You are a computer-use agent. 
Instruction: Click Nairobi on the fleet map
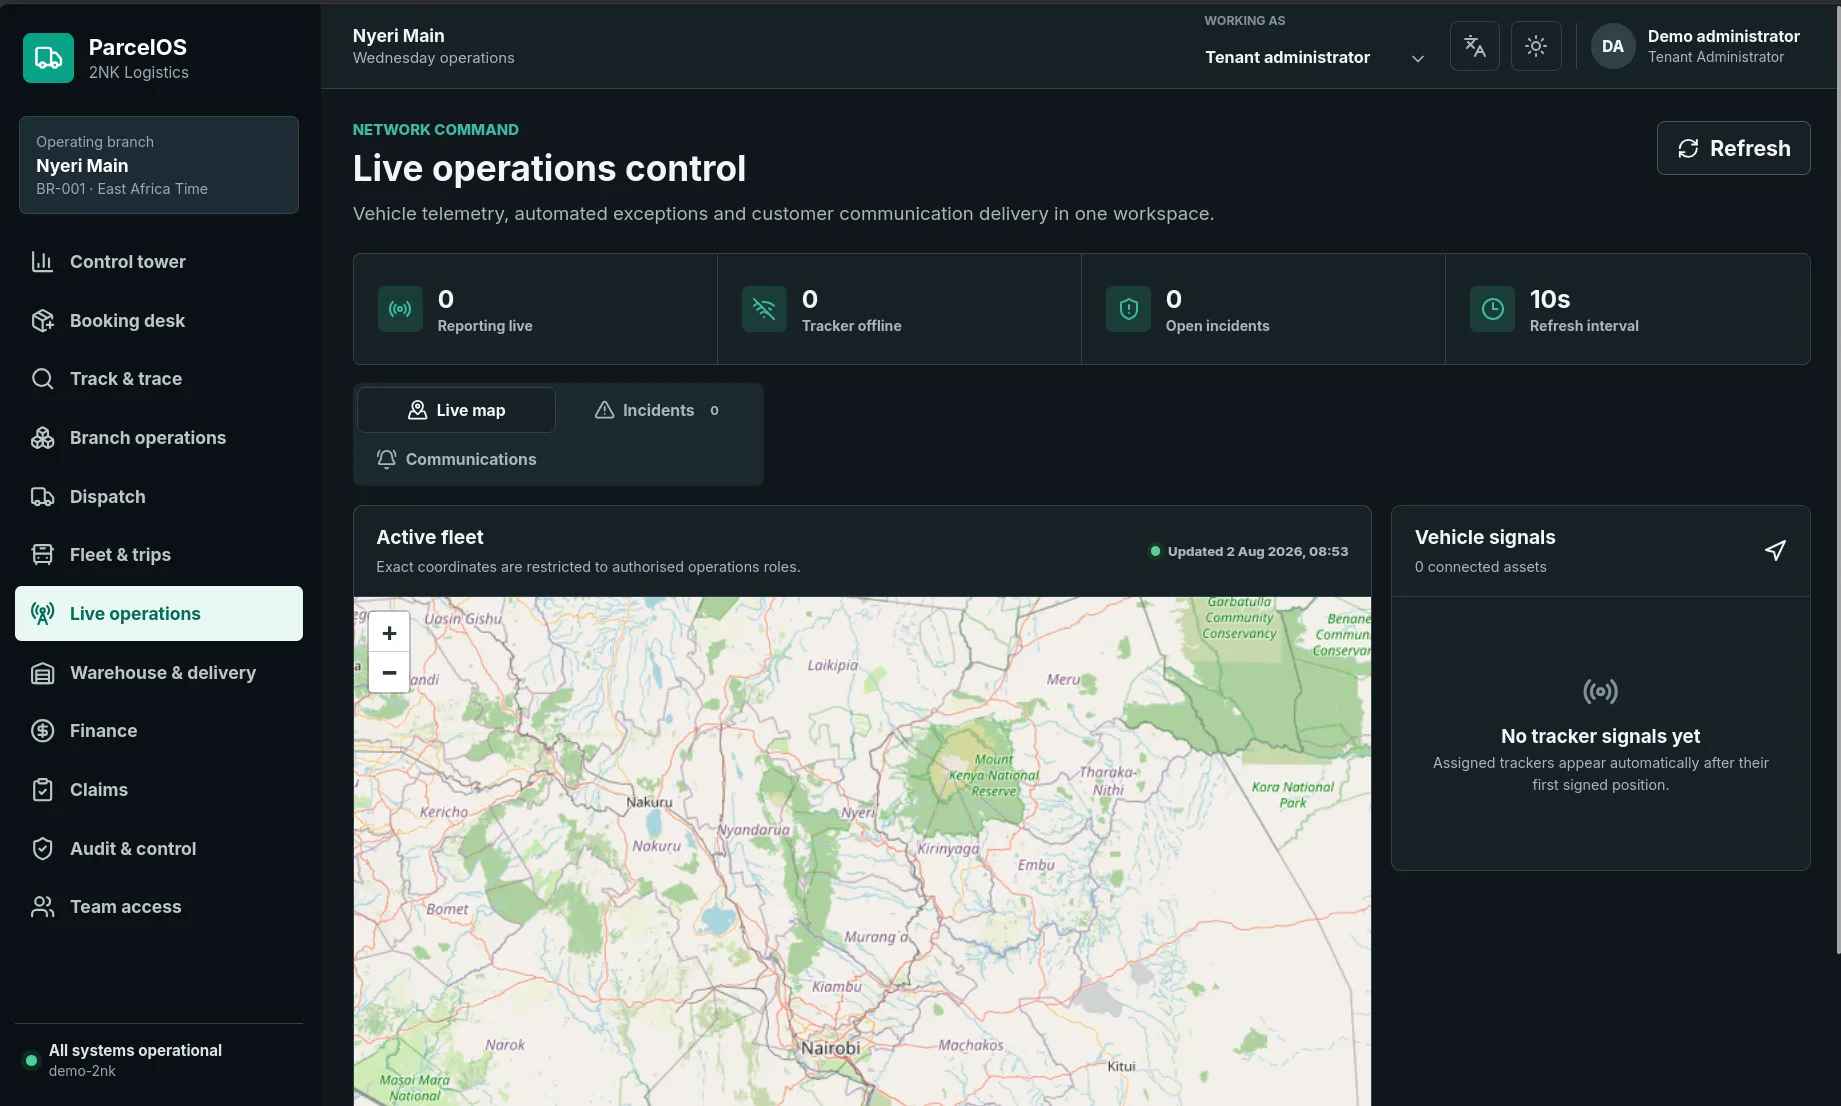click(830, 1048)
